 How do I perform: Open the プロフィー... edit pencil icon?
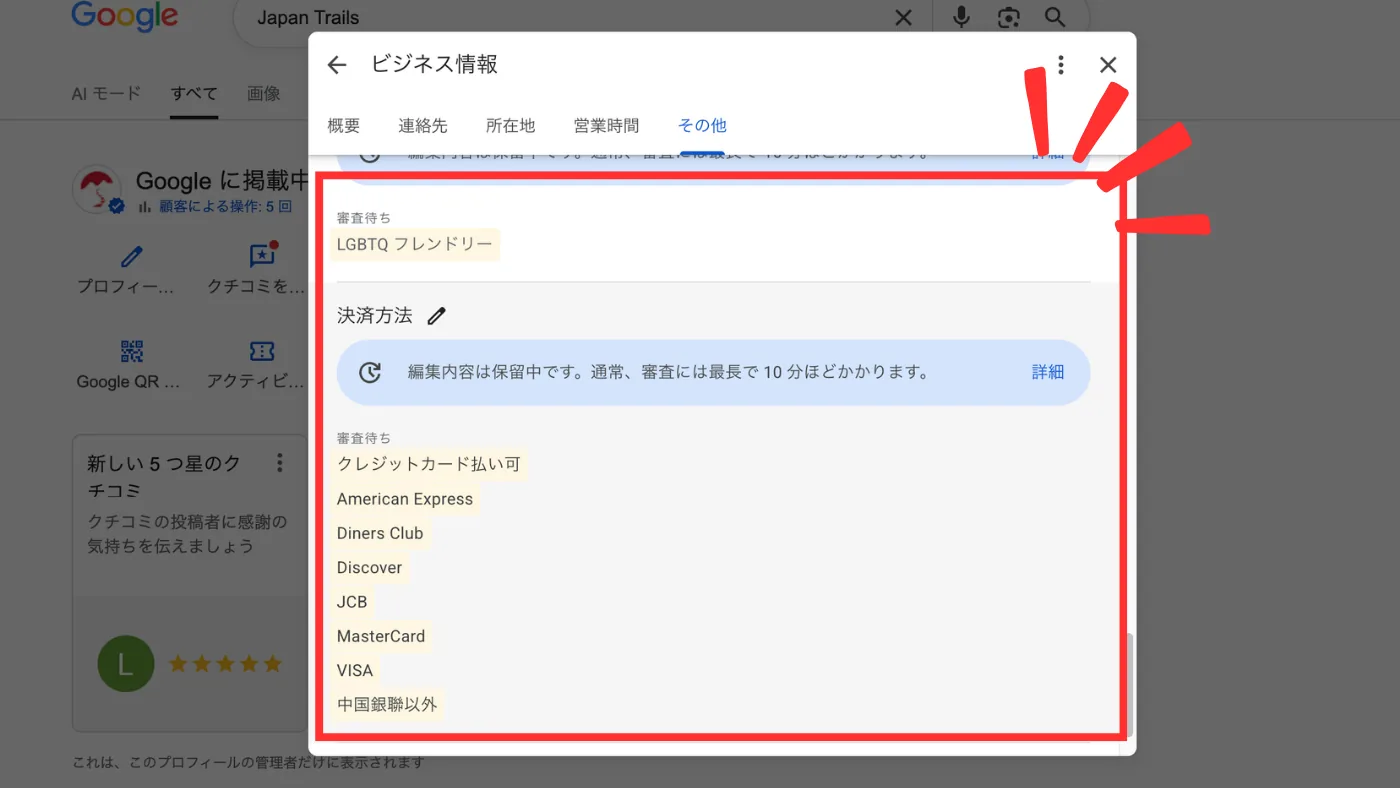click(131, 257)
